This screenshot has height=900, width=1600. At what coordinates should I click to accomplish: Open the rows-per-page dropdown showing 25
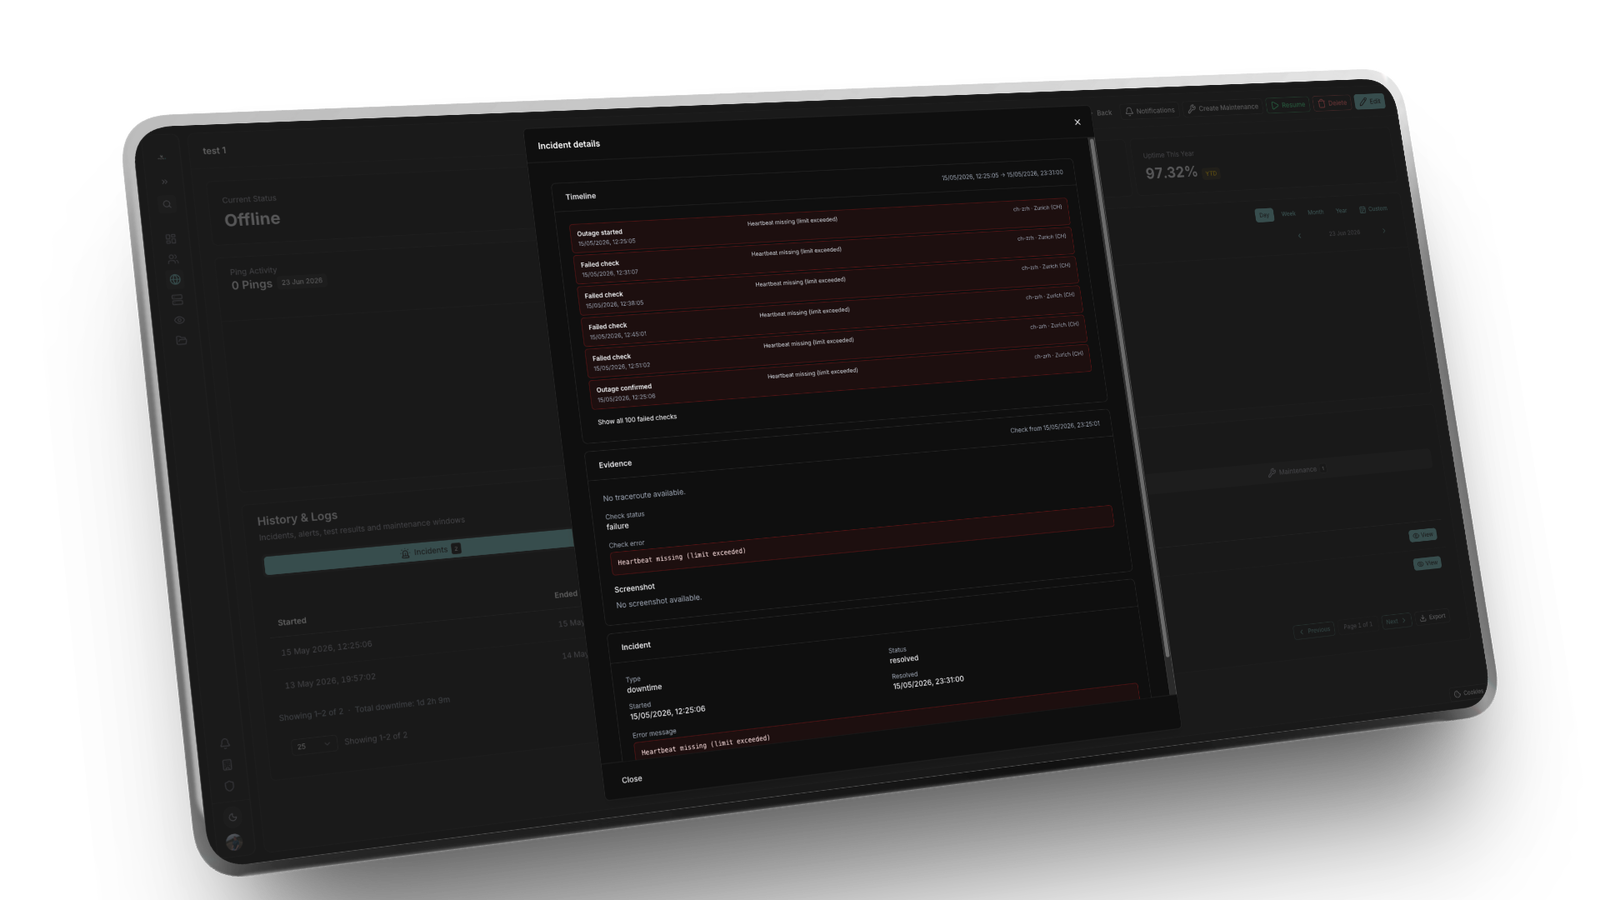(x=312, y=745)
